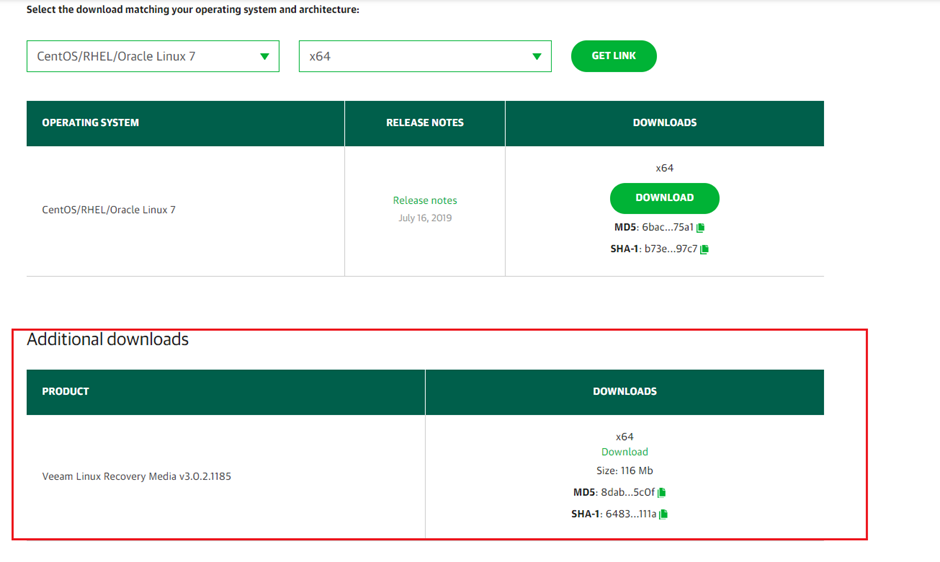The height and width of the screenshot is (562, 940).
Task: Click the green DOWNLOAD button
Action: [x=664, y=198]
